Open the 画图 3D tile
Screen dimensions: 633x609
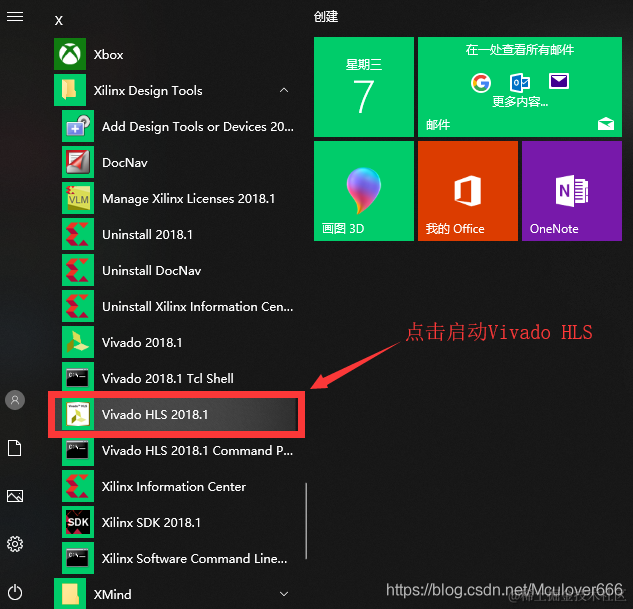(x=364, y=191)
